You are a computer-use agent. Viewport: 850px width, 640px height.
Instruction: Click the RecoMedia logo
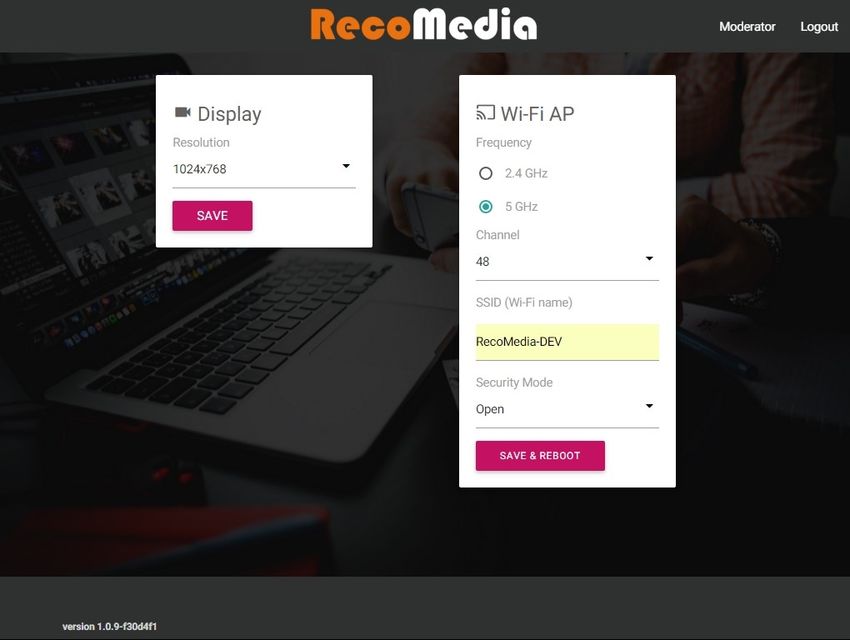pos(423,24)
